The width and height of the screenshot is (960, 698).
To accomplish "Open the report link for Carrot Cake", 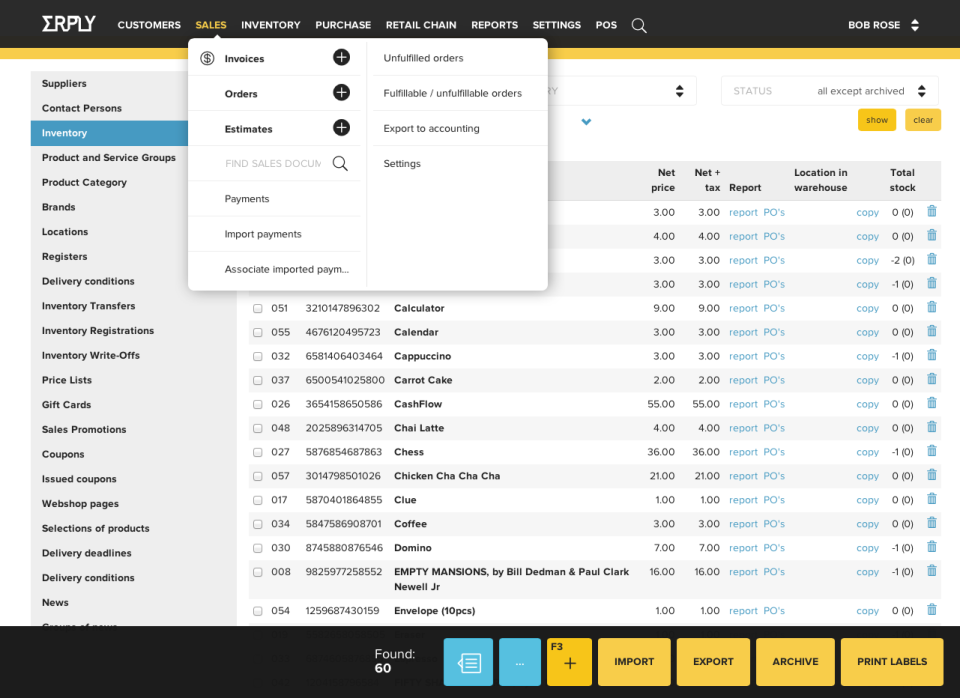I will click(x=743, y=380).
